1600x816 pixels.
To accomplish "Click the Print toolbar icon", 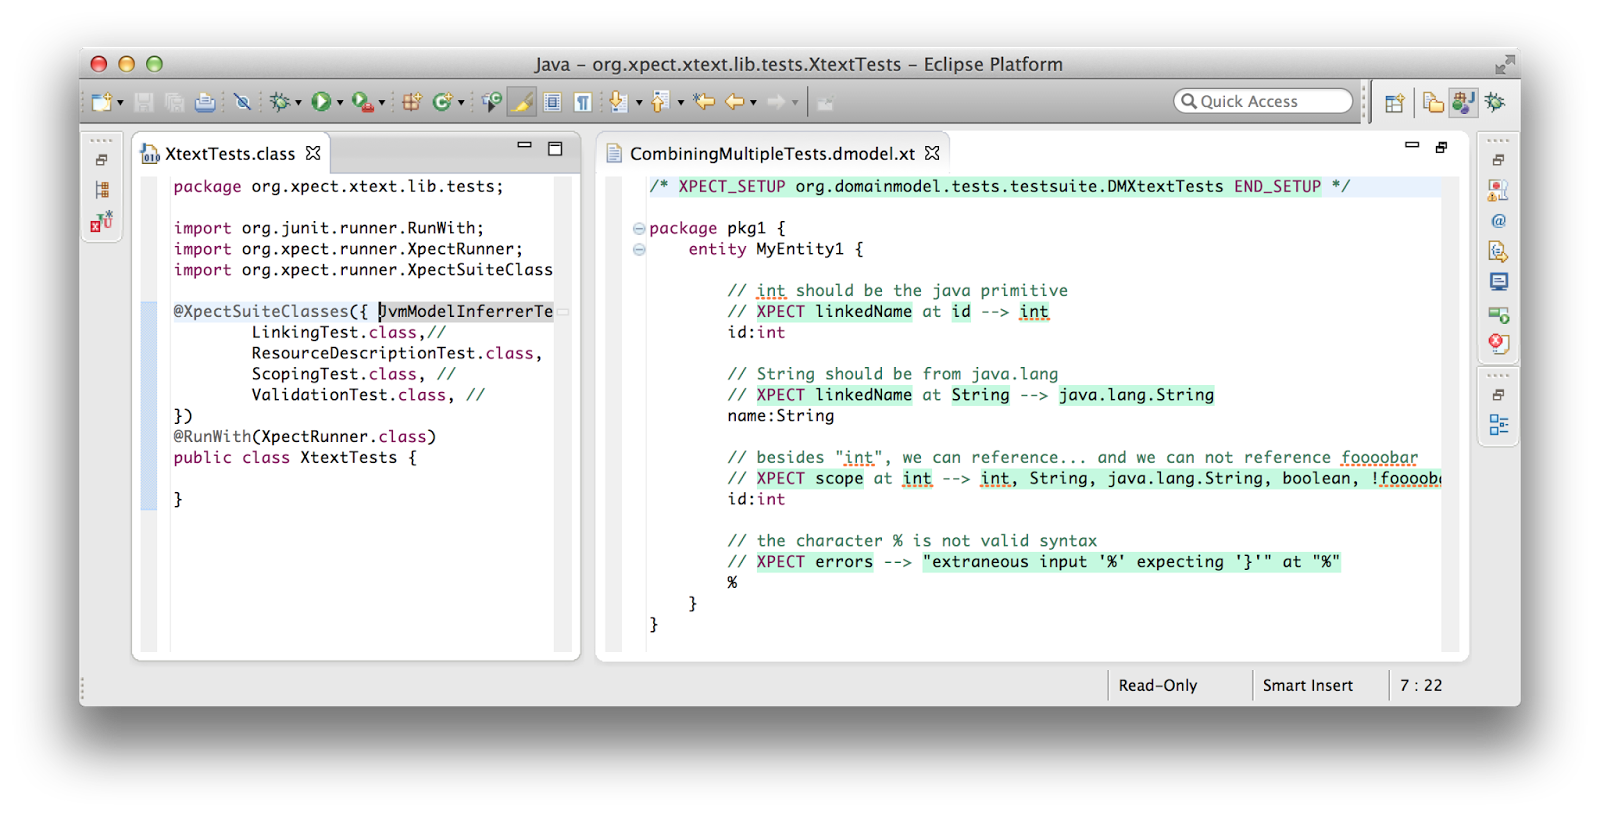I will pyautogui.click(x=205, y=102).
